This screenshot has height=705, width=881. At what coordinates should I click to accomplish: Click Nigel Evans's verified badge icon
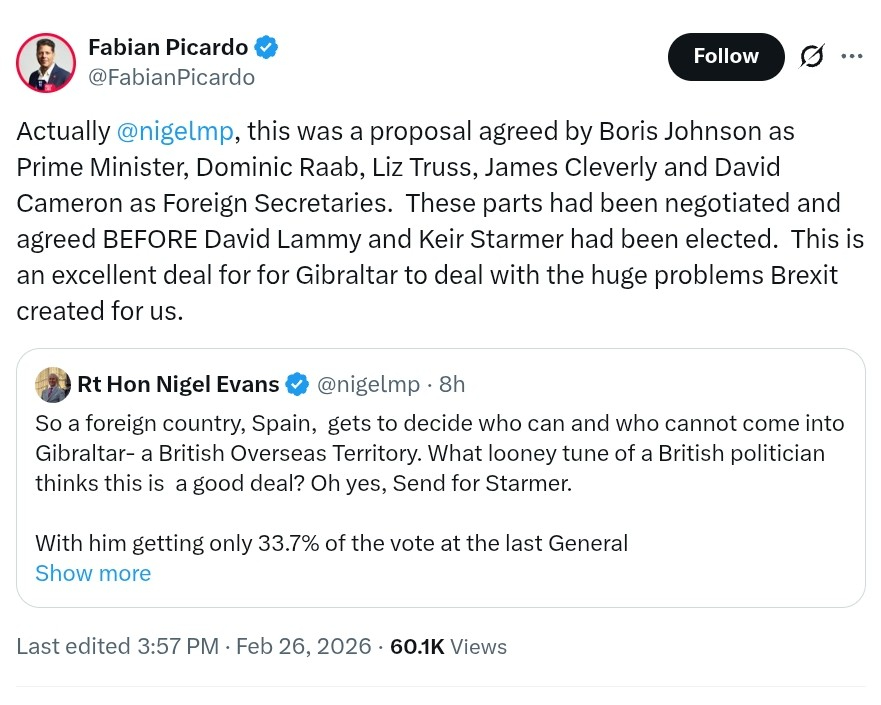(x=297, y=384)
